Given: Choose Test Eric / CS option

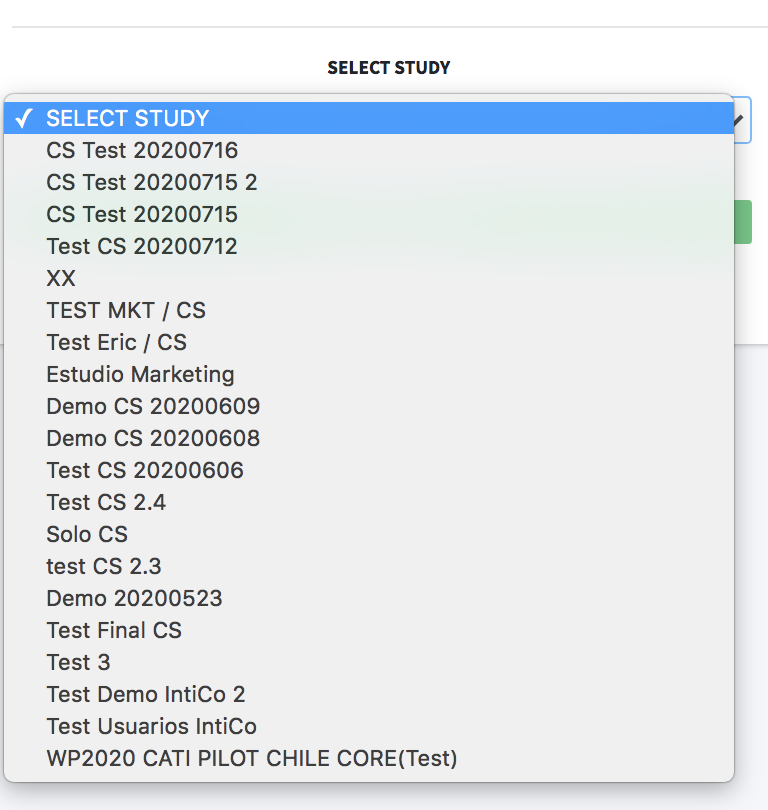Looking at the screenshot, I should click(369, 342).
